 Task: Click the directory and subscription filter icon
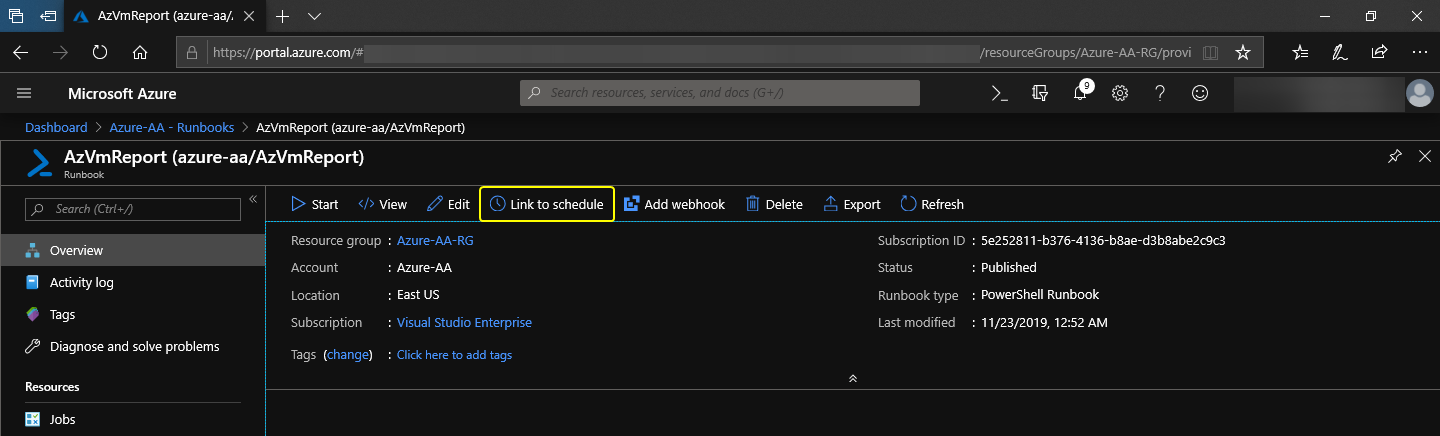tap(1040, 93)
